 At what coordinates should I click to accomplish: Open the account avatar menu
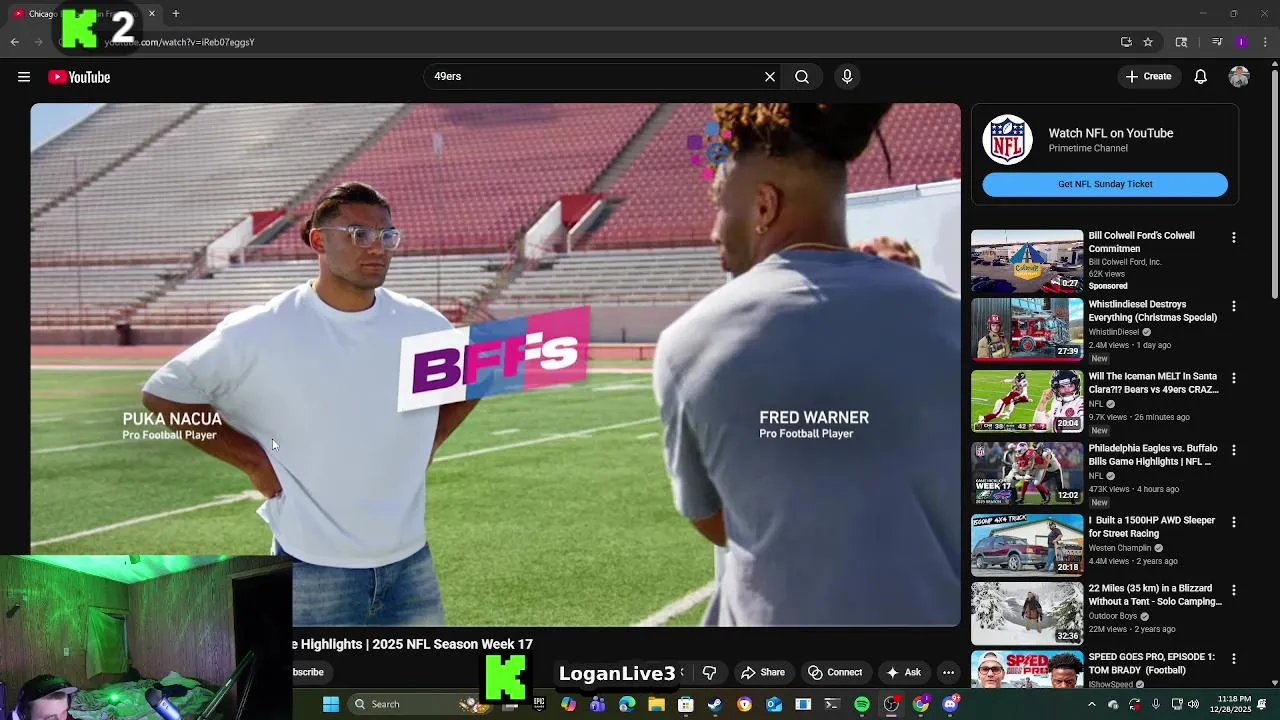(1239, 76)
